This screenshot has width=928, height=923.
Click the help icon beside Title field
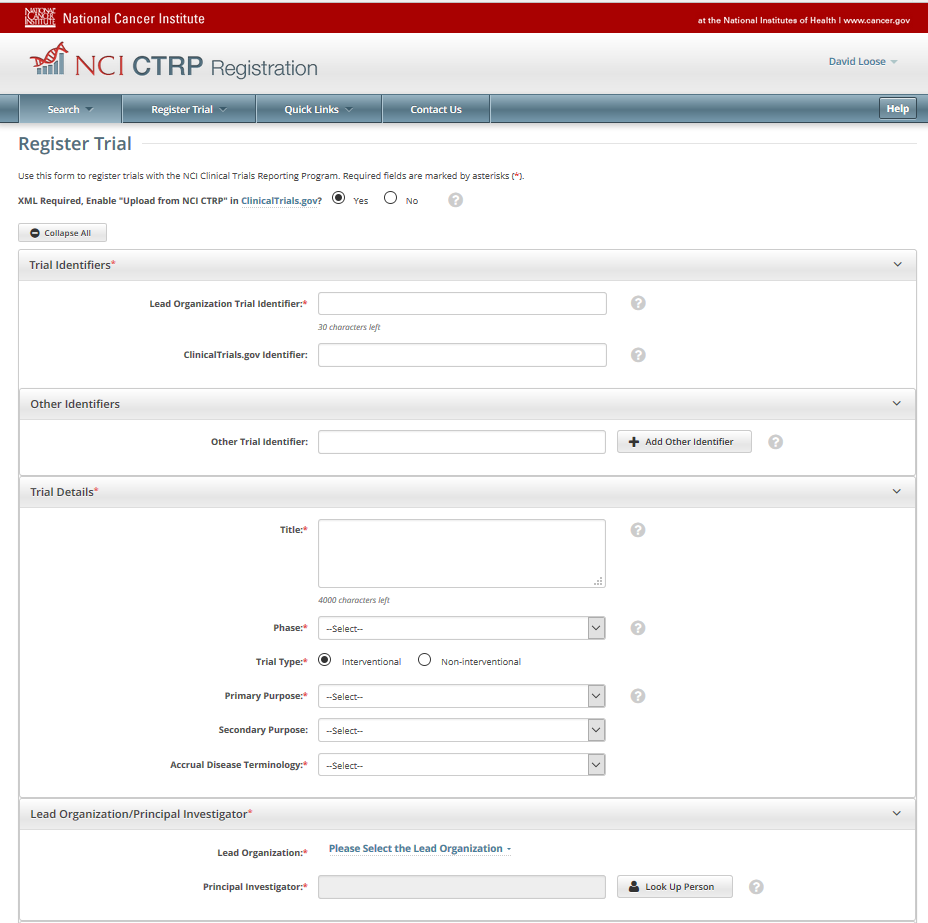click(x=638, y=530)
